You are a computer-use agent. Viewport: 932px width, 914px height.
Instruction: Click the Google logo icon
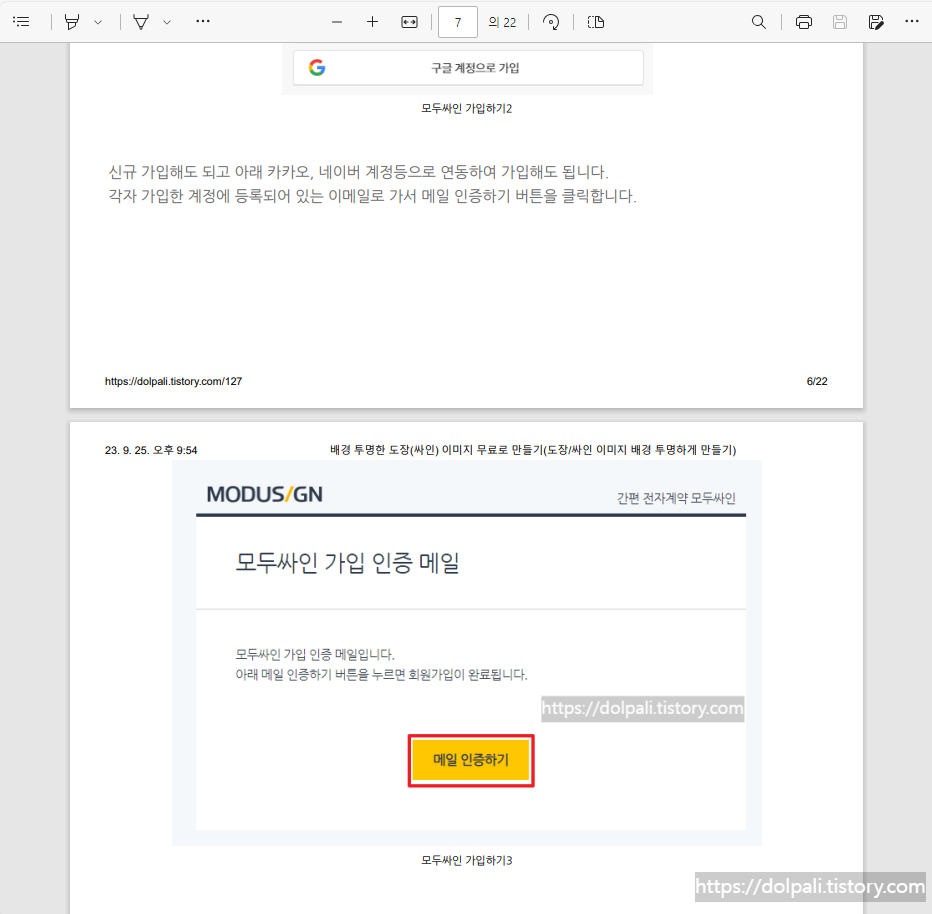pyautogui.click(x=317, y=68)
